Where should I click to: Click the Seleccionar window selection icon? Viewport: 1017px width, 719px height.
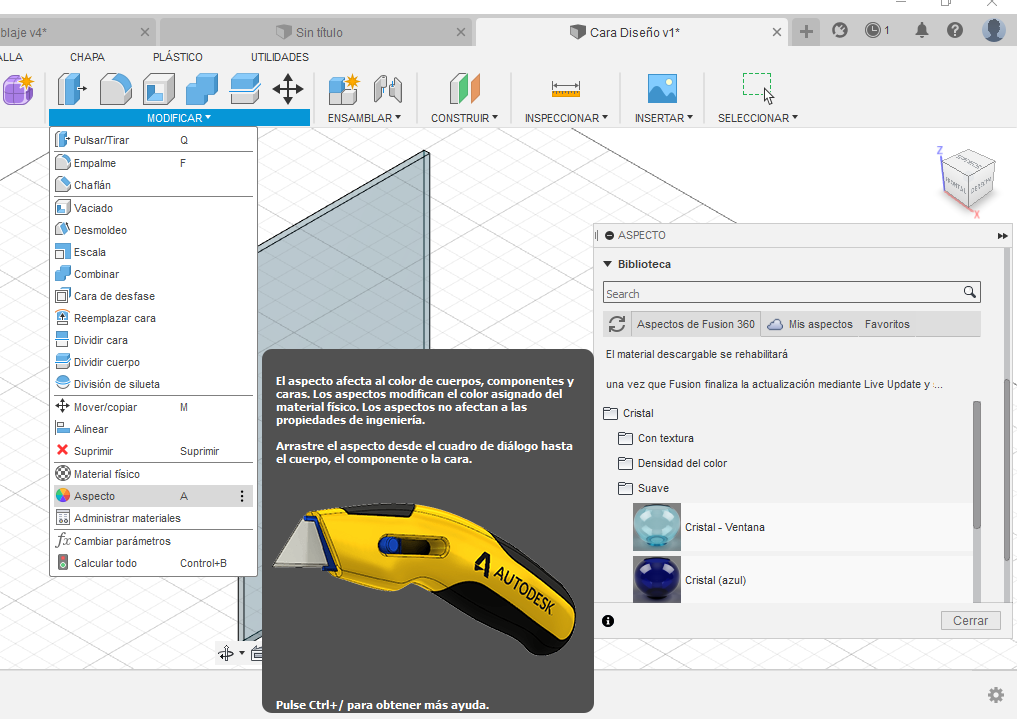point(758,88)
